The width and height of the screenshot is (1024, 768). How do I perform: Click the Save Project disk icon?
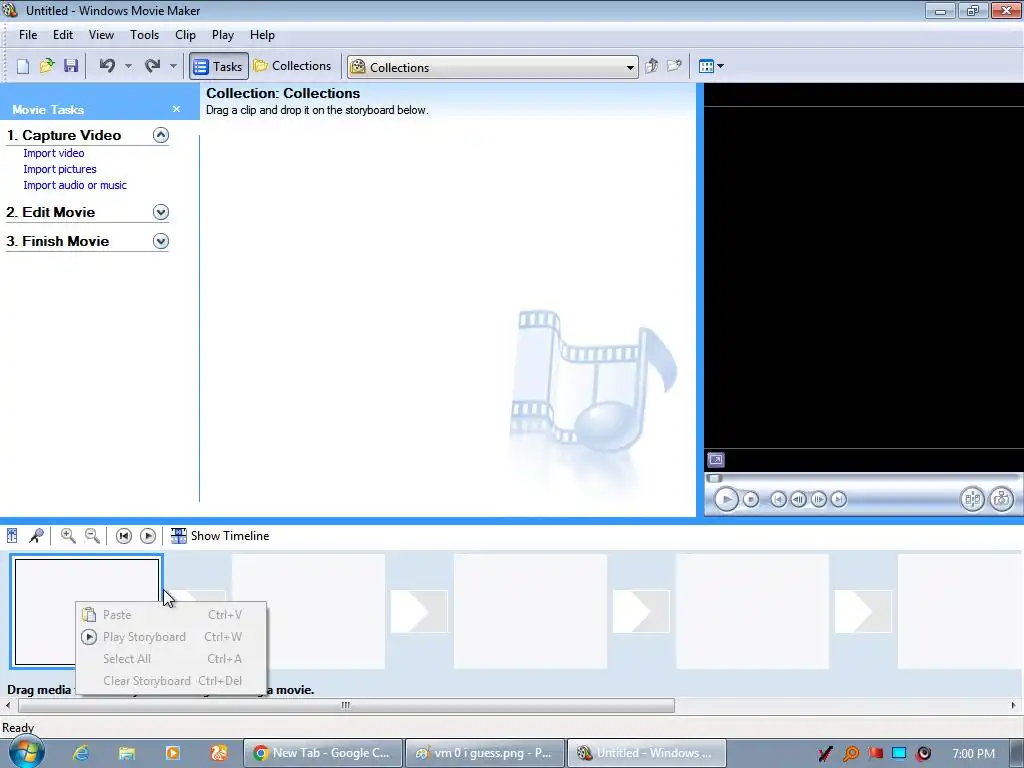[71, 66]
